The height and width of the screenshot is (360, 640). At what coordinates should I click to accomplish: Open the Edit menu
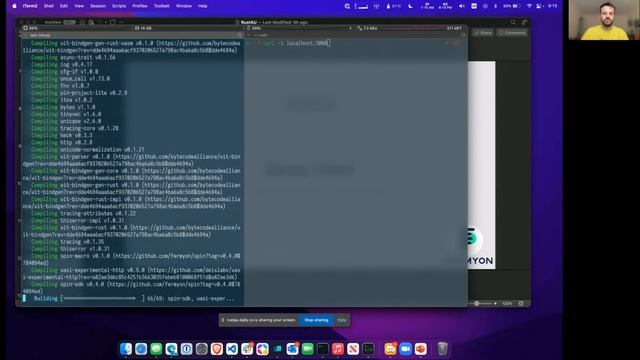64,6
